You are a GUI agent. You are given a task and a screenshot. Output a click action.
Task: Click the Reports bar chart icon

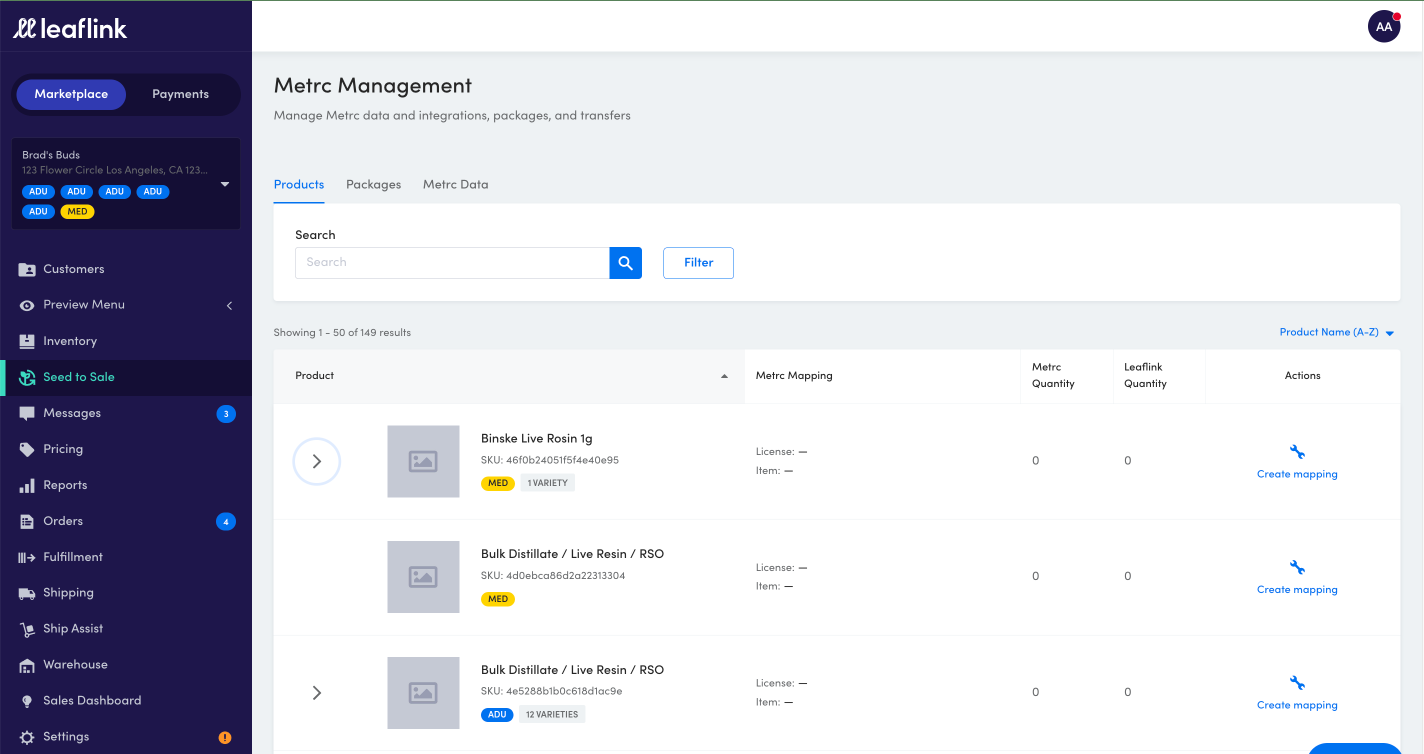[27, 485]
